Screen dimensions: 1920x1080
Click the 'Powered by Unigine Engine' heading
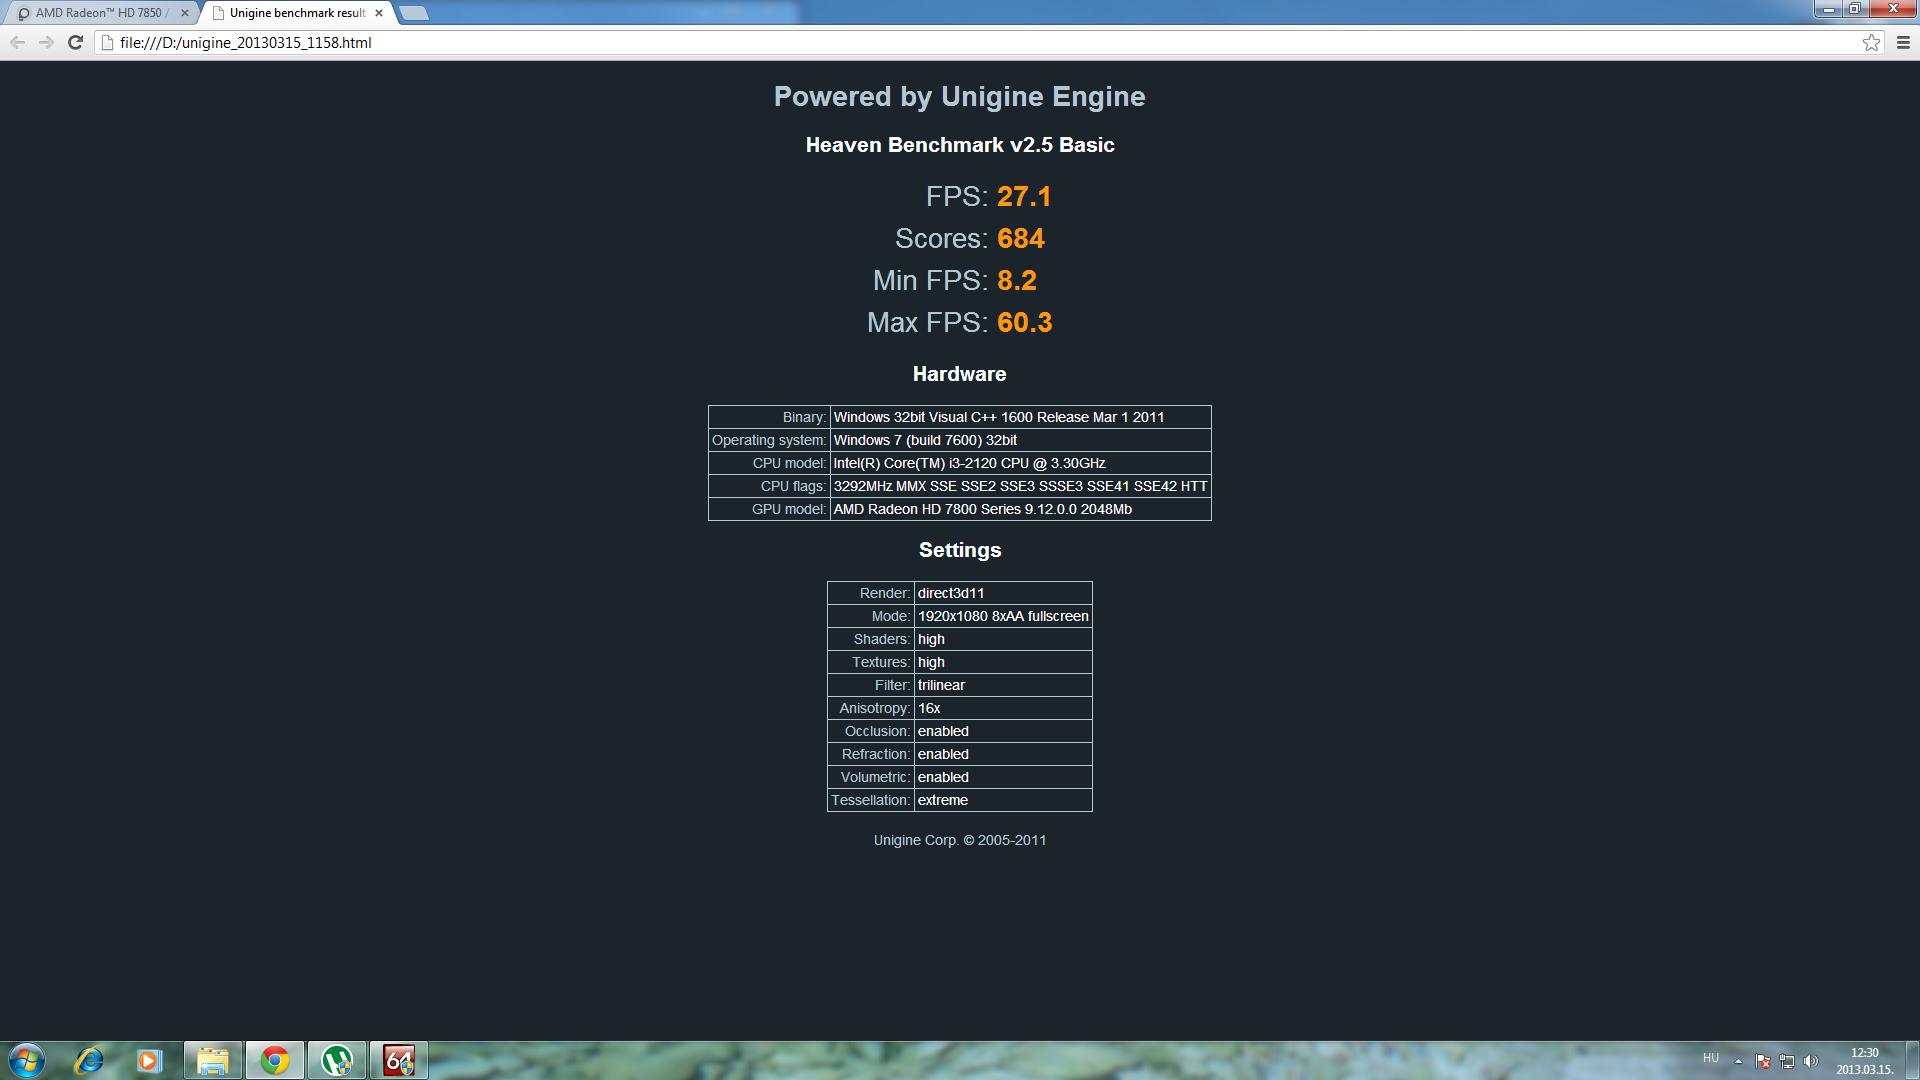(x=959, y=97)
